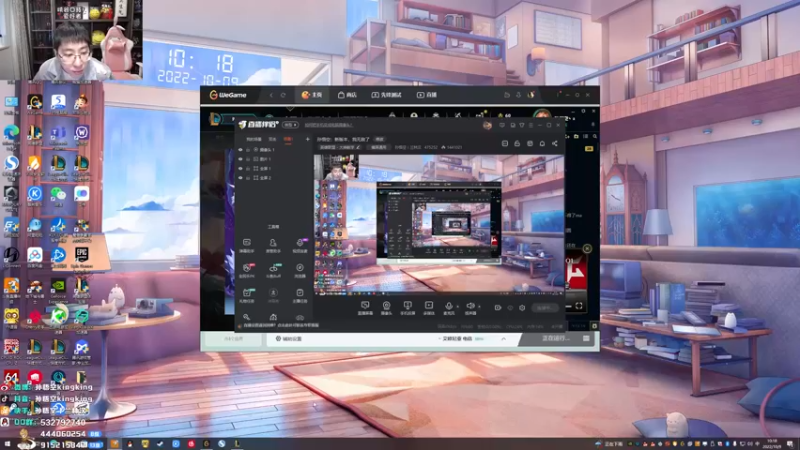Open stream settings gear icon
This screenshot has height=450, width=800.
522,308
